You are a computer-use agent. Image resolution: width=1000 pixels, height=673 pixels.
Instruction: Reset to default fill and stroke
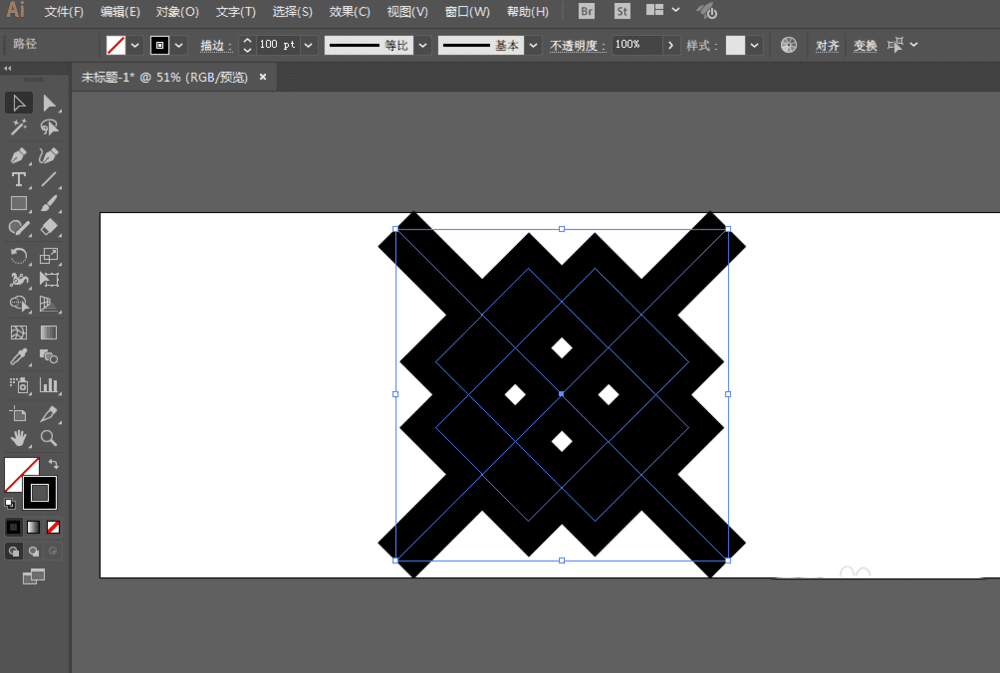[x=10, y=504]
